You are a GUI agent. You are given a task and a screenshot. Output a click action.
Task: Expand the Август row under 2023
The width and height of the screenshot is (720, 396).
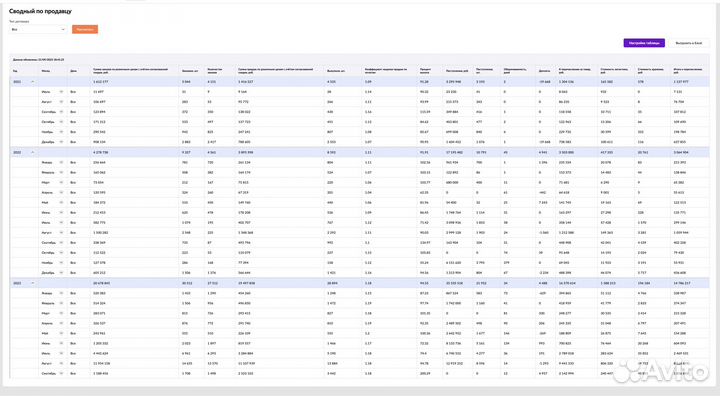(61, 363)
